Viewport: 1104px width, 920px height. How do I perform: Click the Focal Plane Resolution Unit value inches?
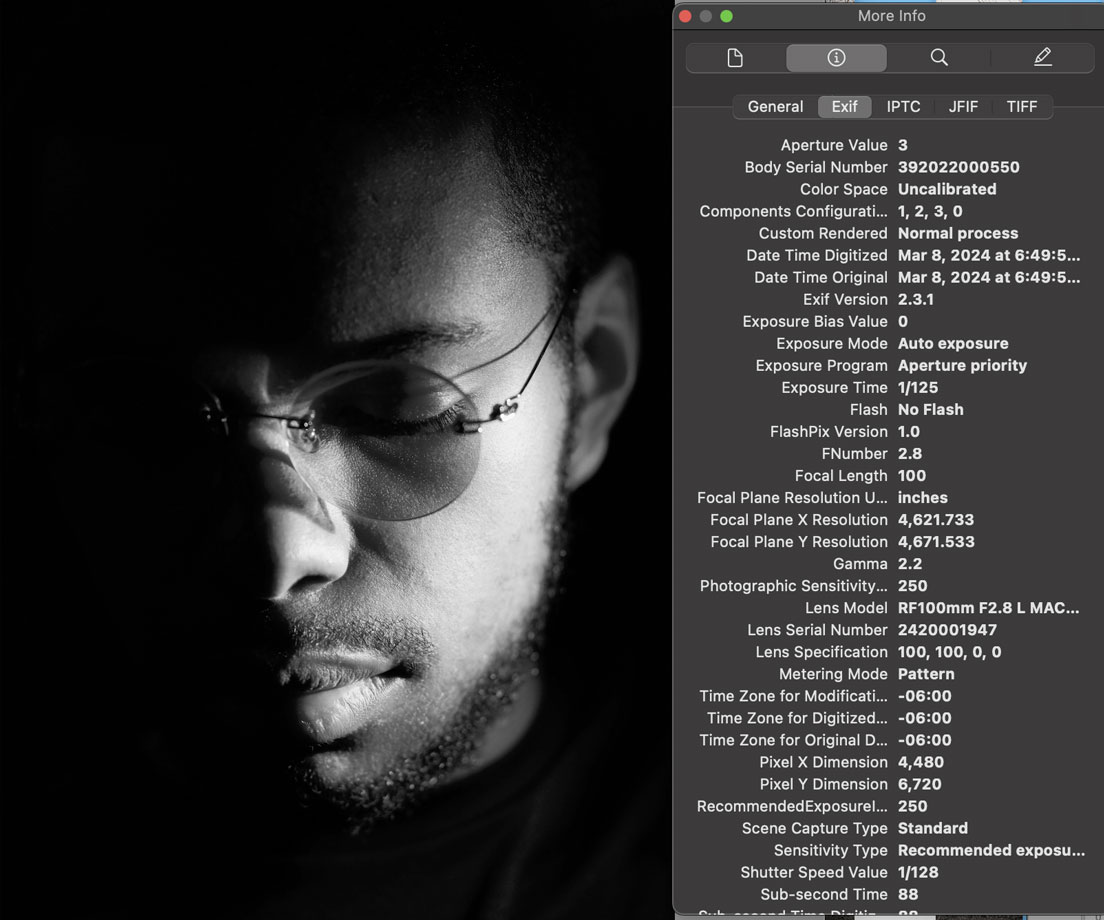coord(922,498)
